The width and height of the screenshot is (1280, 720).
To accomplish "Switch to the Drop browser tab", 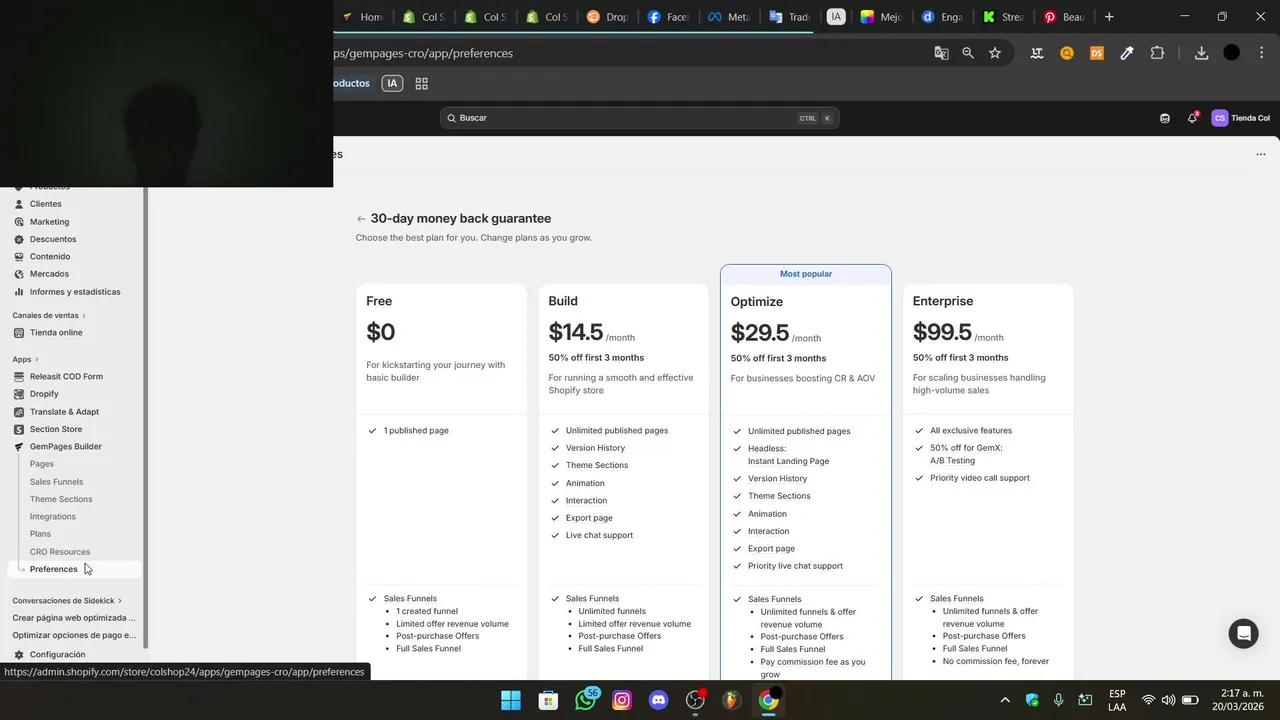I will pyautogui.click(x=608, y=17).
